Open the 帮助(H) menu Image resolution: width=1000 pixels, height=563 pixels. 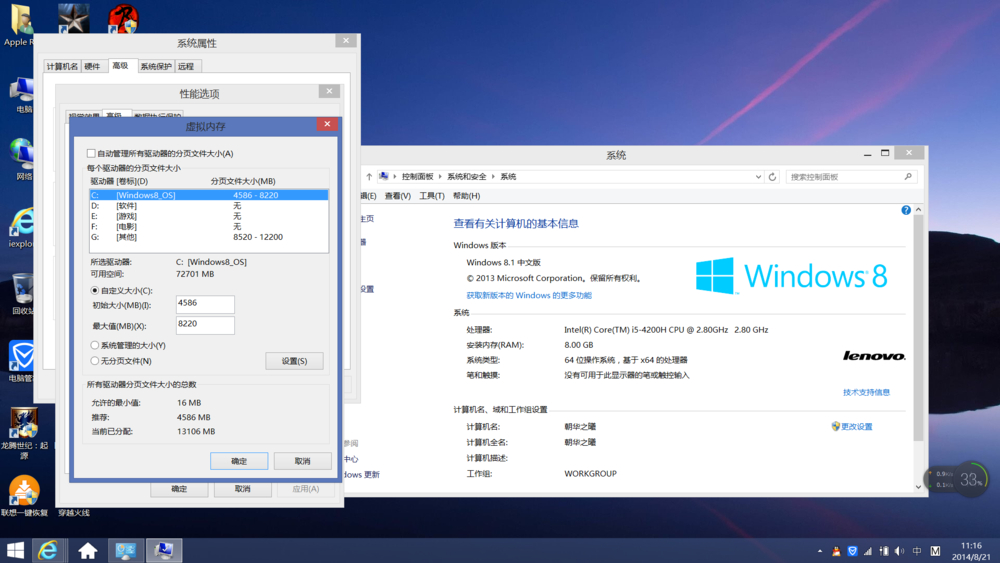click(466, 196)
